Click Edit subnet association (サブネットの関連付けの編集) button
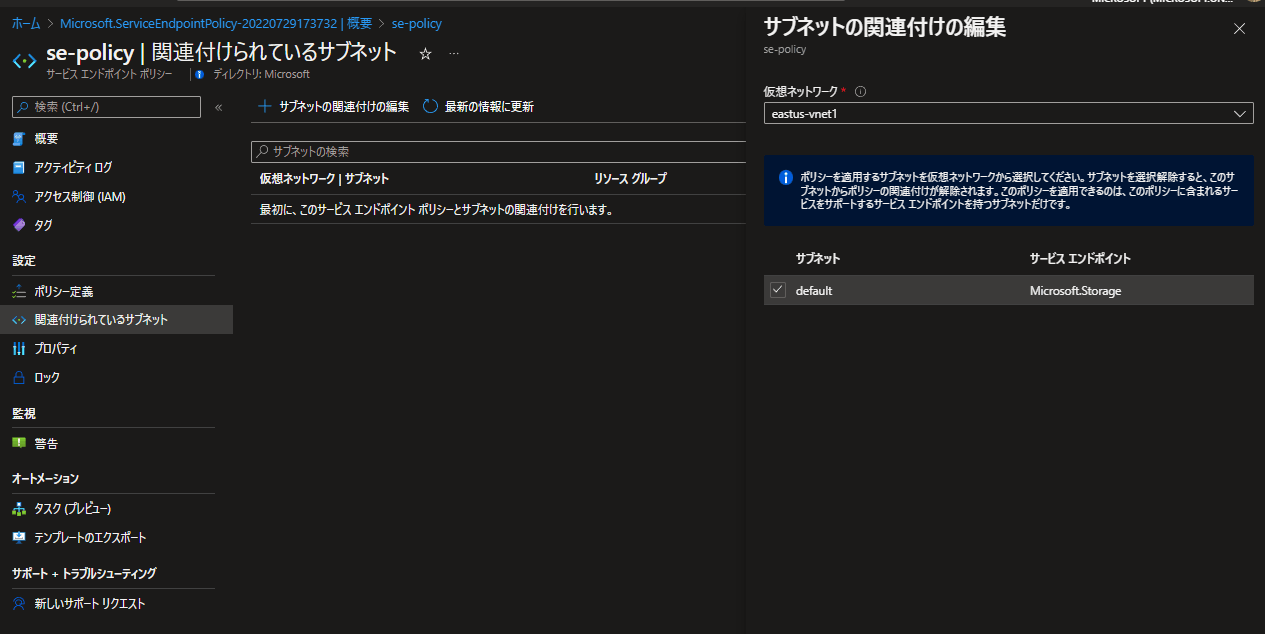Viewport: 1265px width, 634px height. click(334, 106)
